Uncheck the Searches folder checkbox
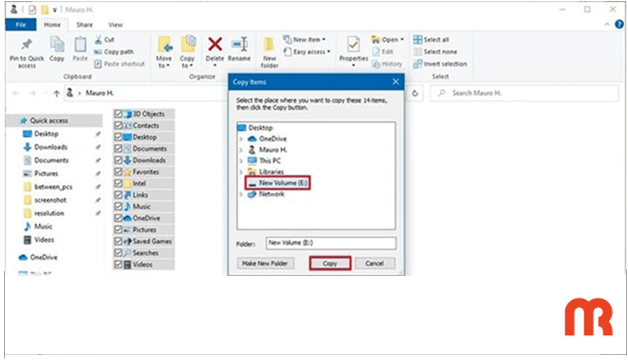Screen dimensions: 628x362 pyautogui.click(x=118, y=253)
